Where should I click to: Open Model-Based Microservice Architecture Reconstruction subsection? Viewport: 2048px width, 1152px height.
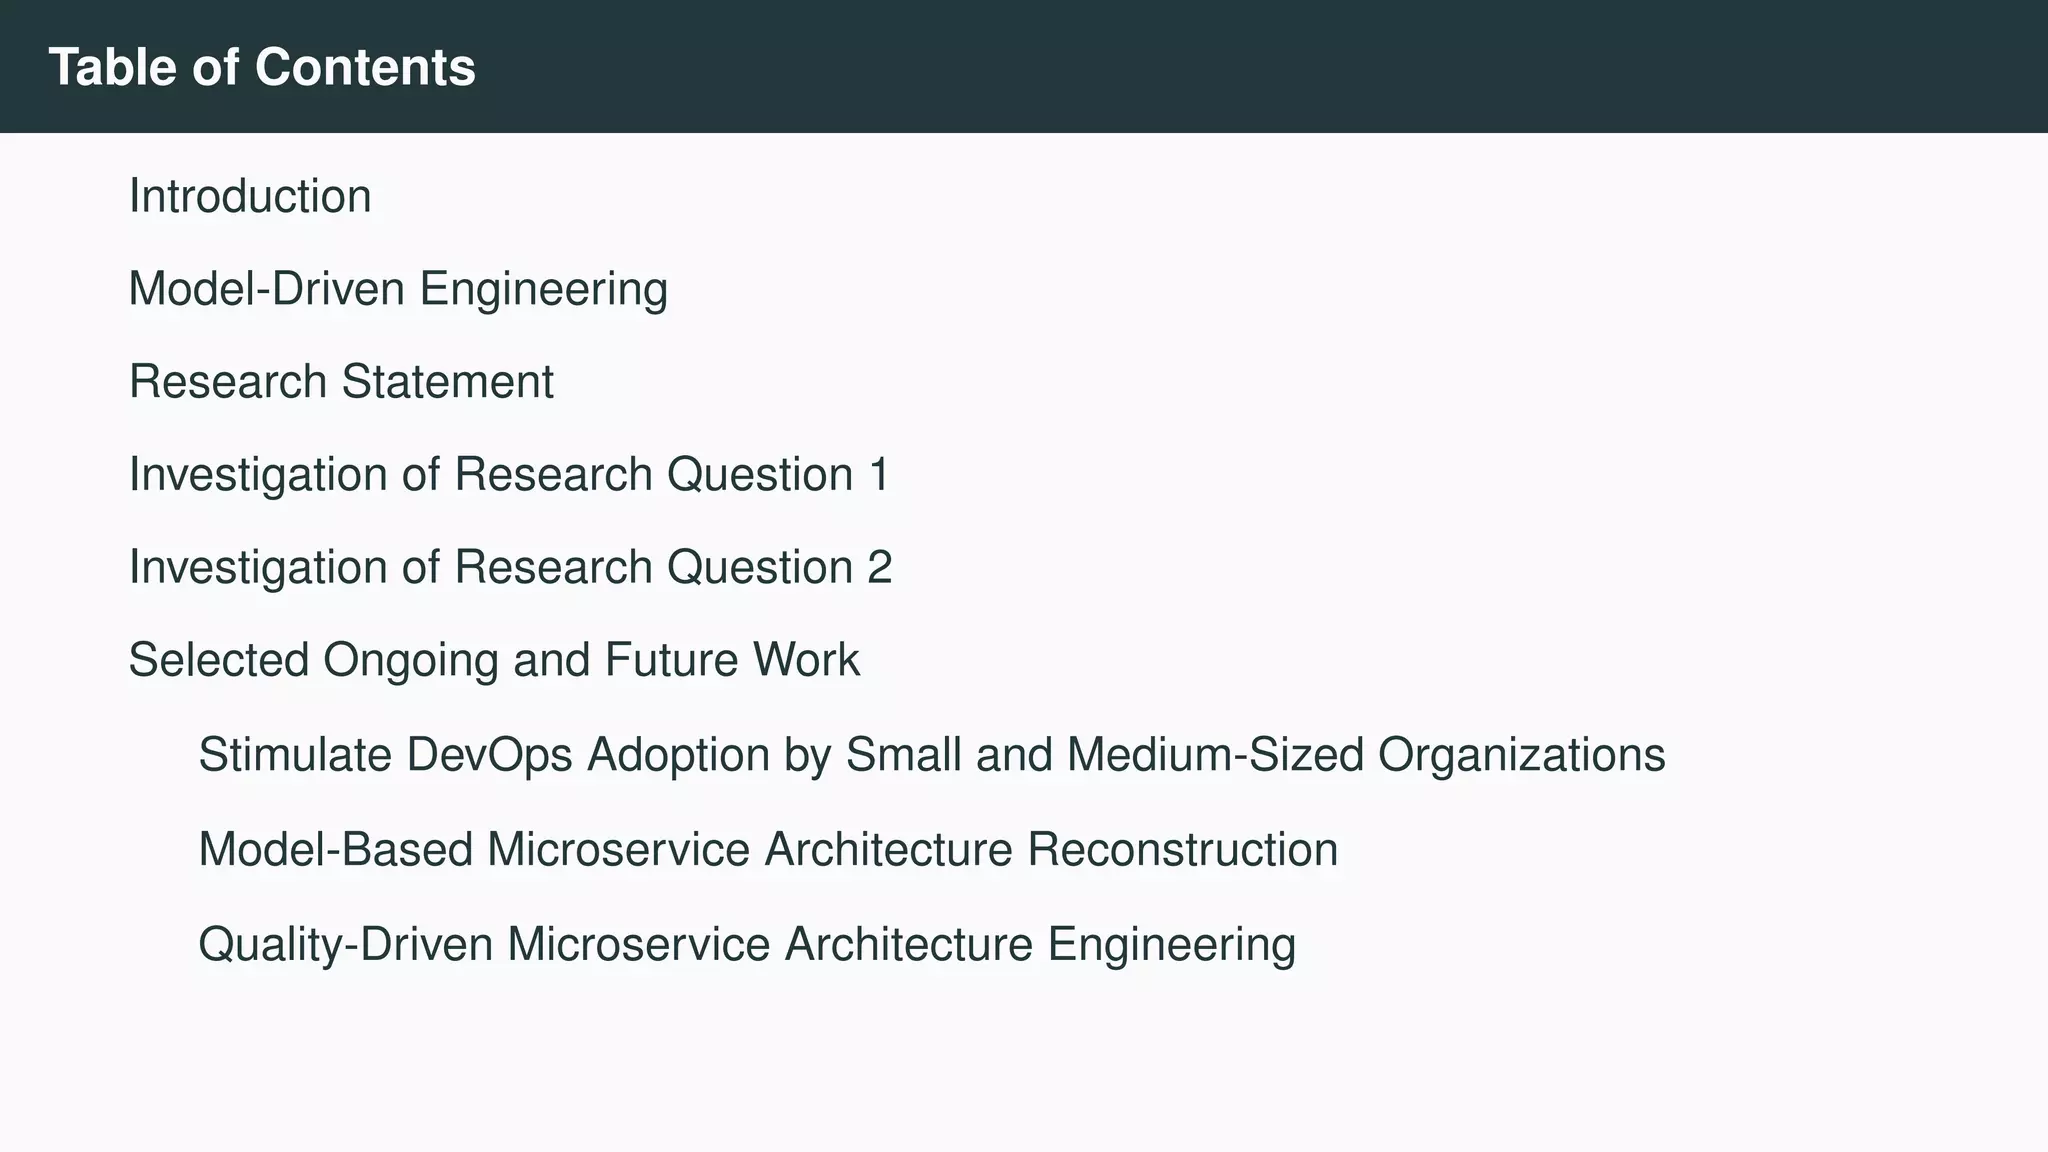click(768, 849)
